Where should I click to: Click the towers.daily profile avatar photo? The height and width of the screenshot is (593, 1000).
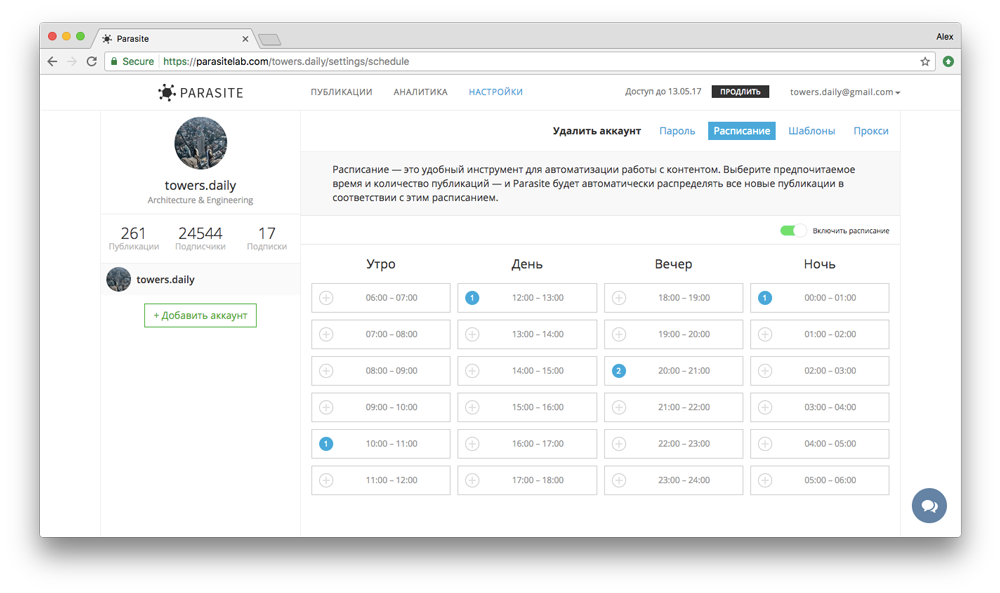tap(200, 143)
